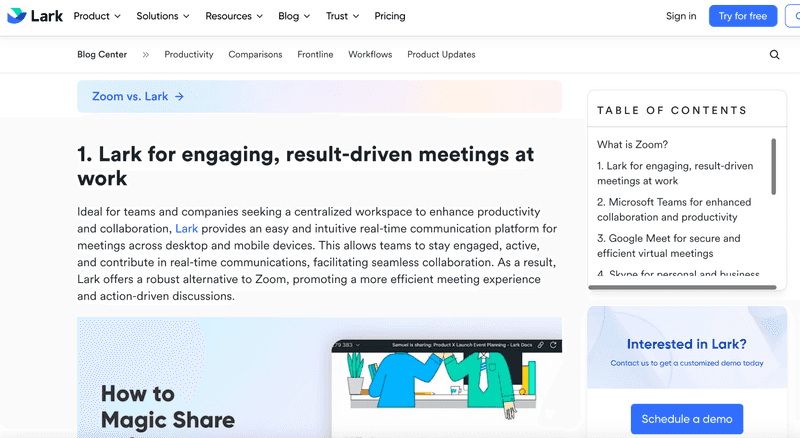Screen dimensions: 800x438
Task: Jump to Microsoft Teams section in contents
Action: [674, 209]
